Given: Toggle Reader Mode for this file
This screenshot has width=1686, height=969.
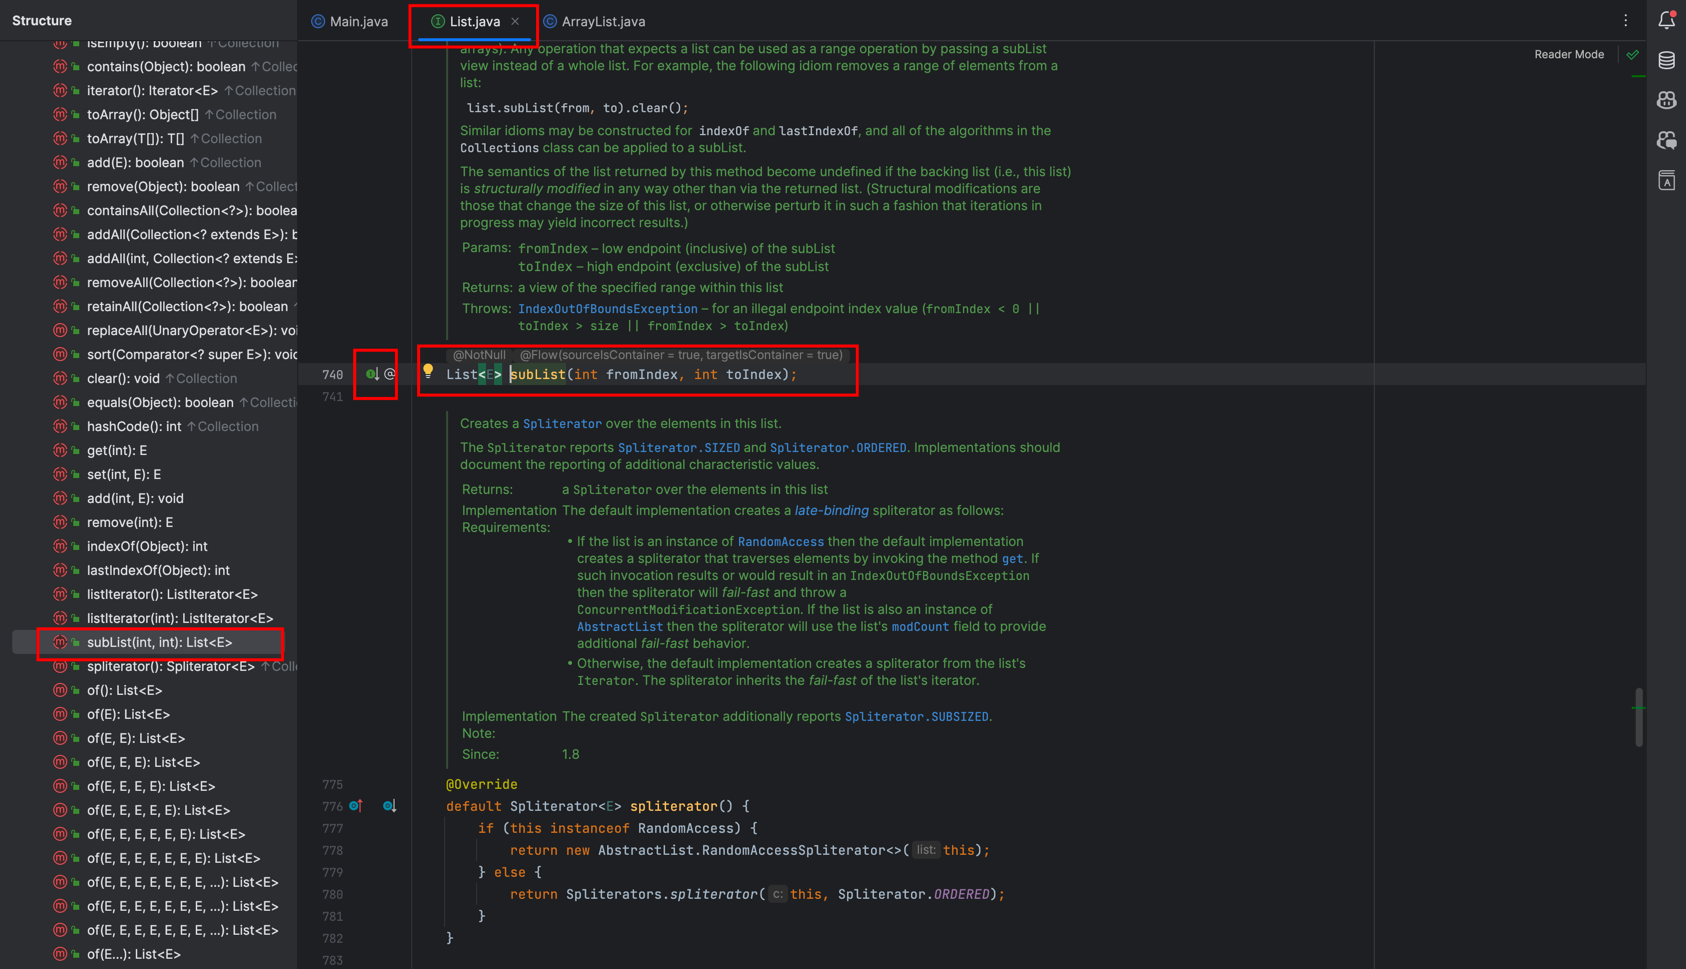Looking at the screenshot, I should coord(1568,55).
